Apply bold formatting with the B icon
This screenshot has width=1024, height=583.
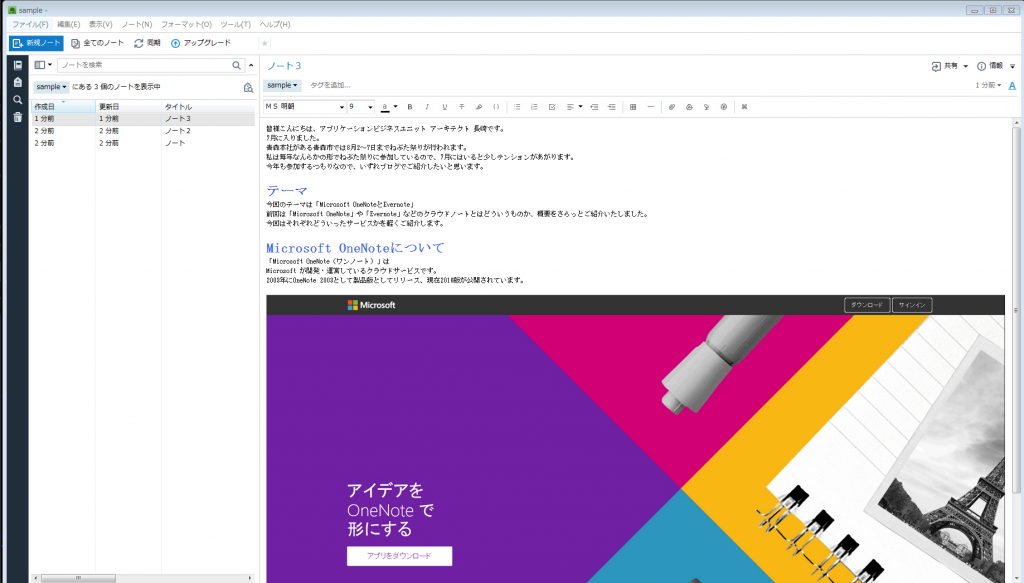(x=410, y=106)
